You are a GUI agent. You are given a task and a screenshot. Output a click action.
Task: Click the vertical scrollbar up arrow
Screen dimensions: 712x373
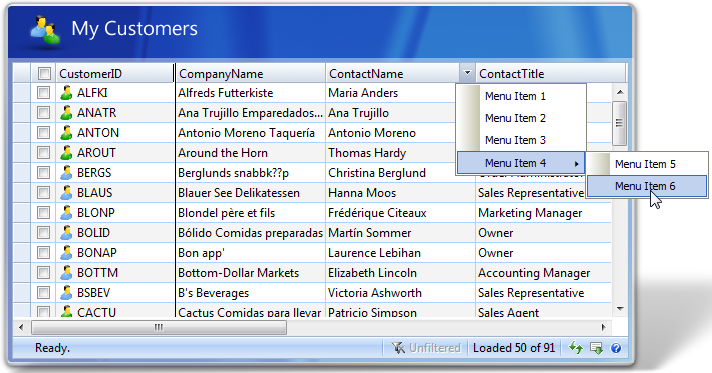(620, 92)
